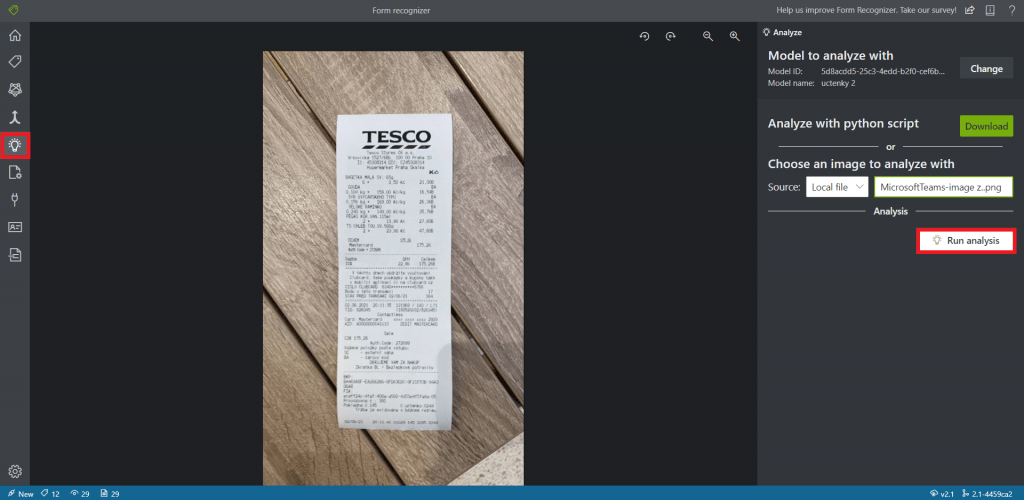Open application settings gear icon
The image size is (1024, 500).
pyautogui.click(x=15, y=471)
